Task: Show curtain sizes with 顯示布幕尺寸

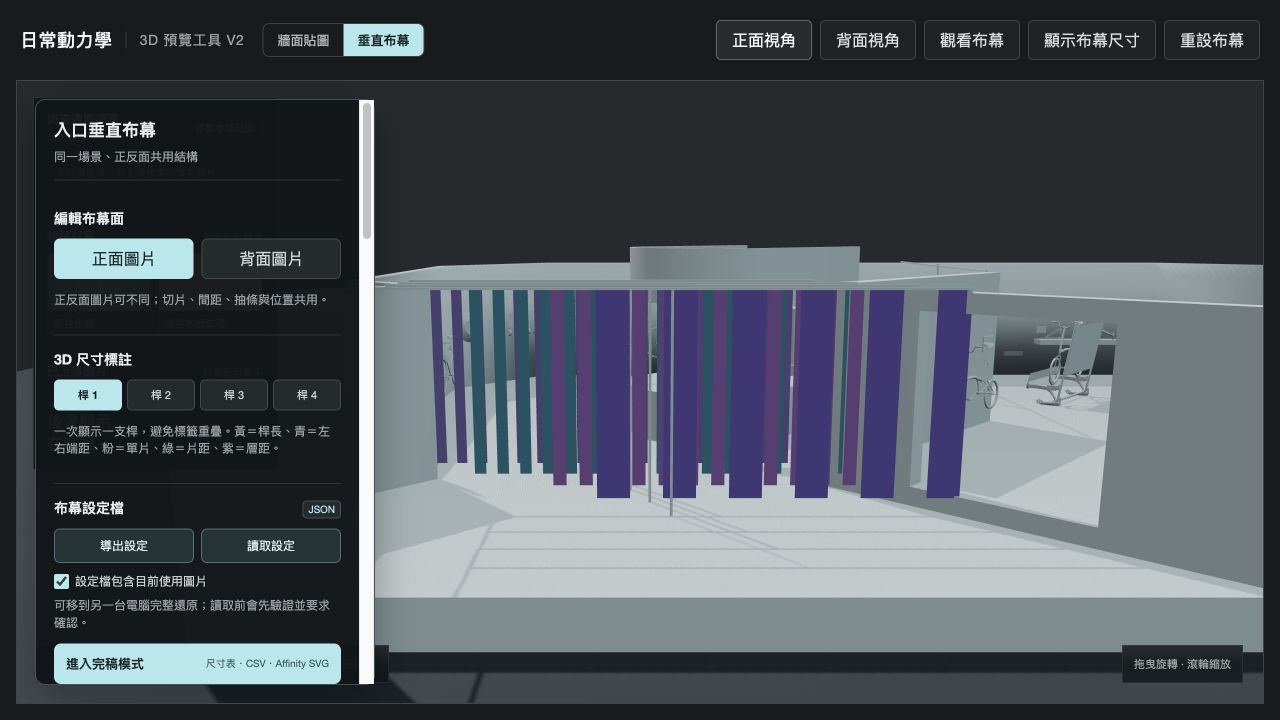Action: (x=1092, y=40)
